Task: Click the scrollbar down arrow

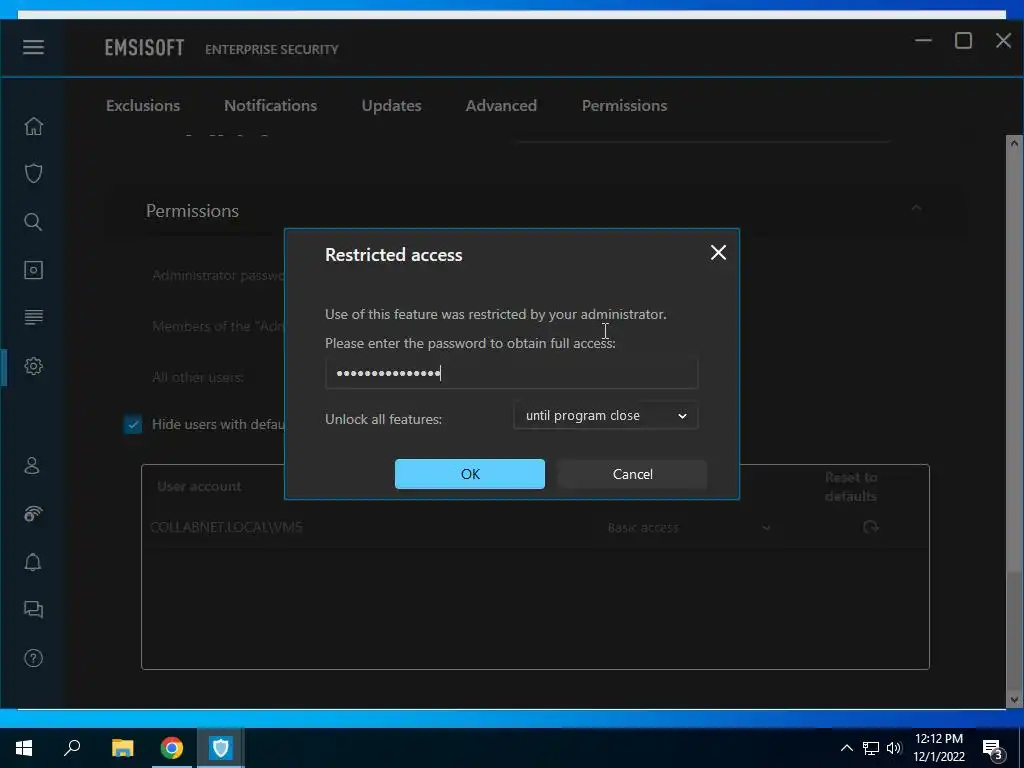Action: [x=1014, y=699]
